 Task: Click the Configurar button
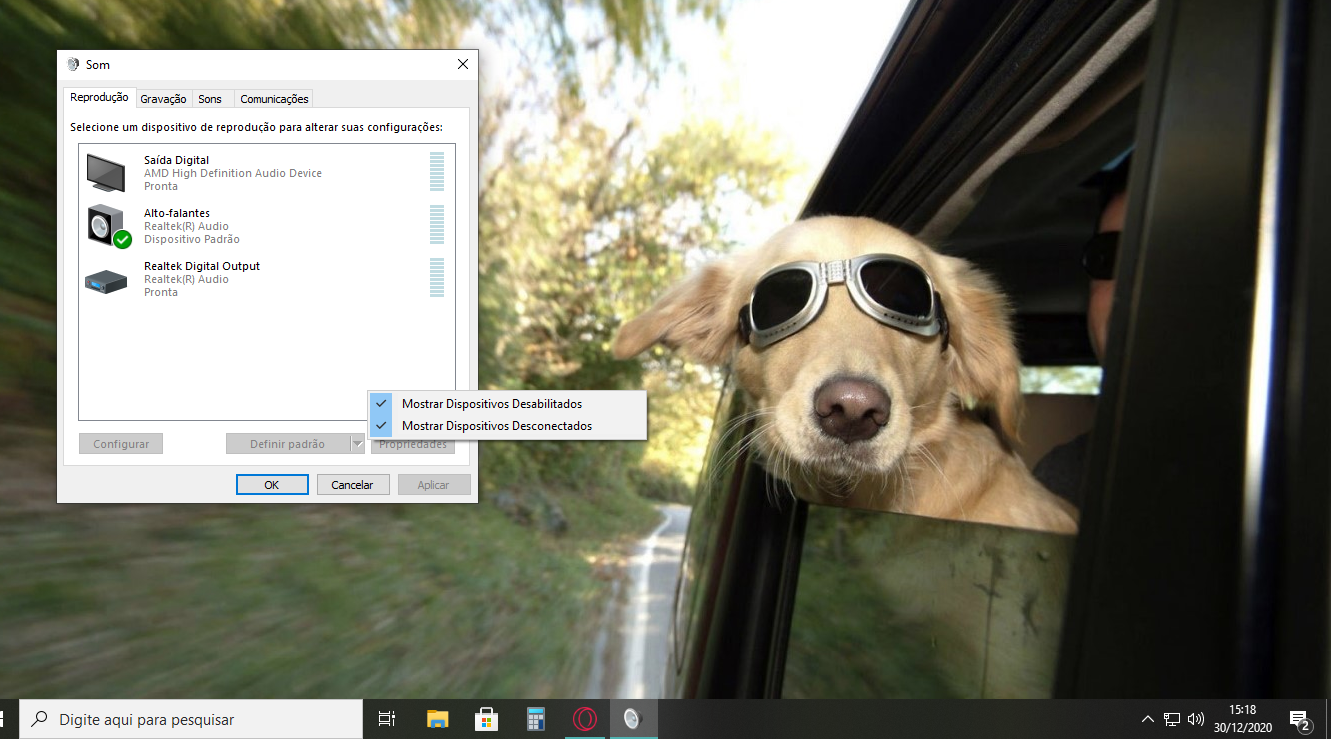[x=121, y=444]
